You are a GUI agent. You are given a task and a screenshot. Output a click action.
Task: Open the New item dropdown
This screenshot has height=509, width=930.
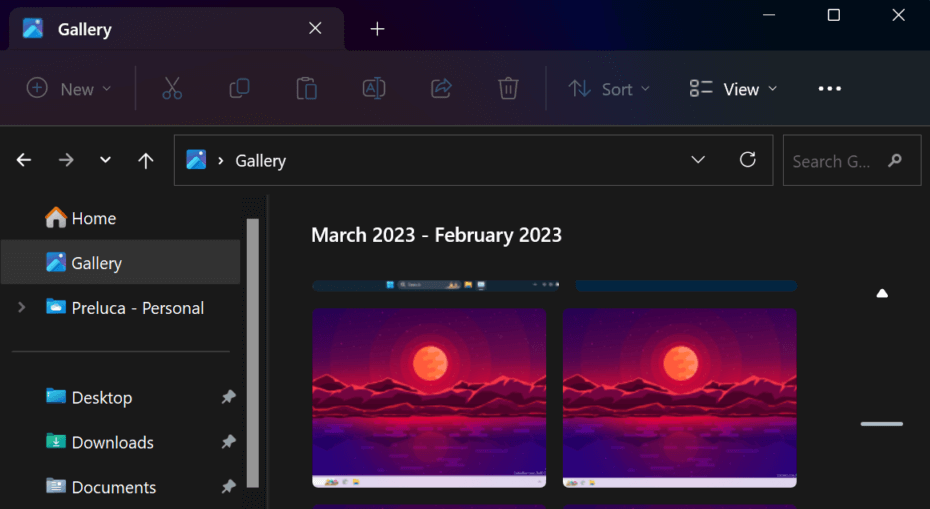click(68, 89)
